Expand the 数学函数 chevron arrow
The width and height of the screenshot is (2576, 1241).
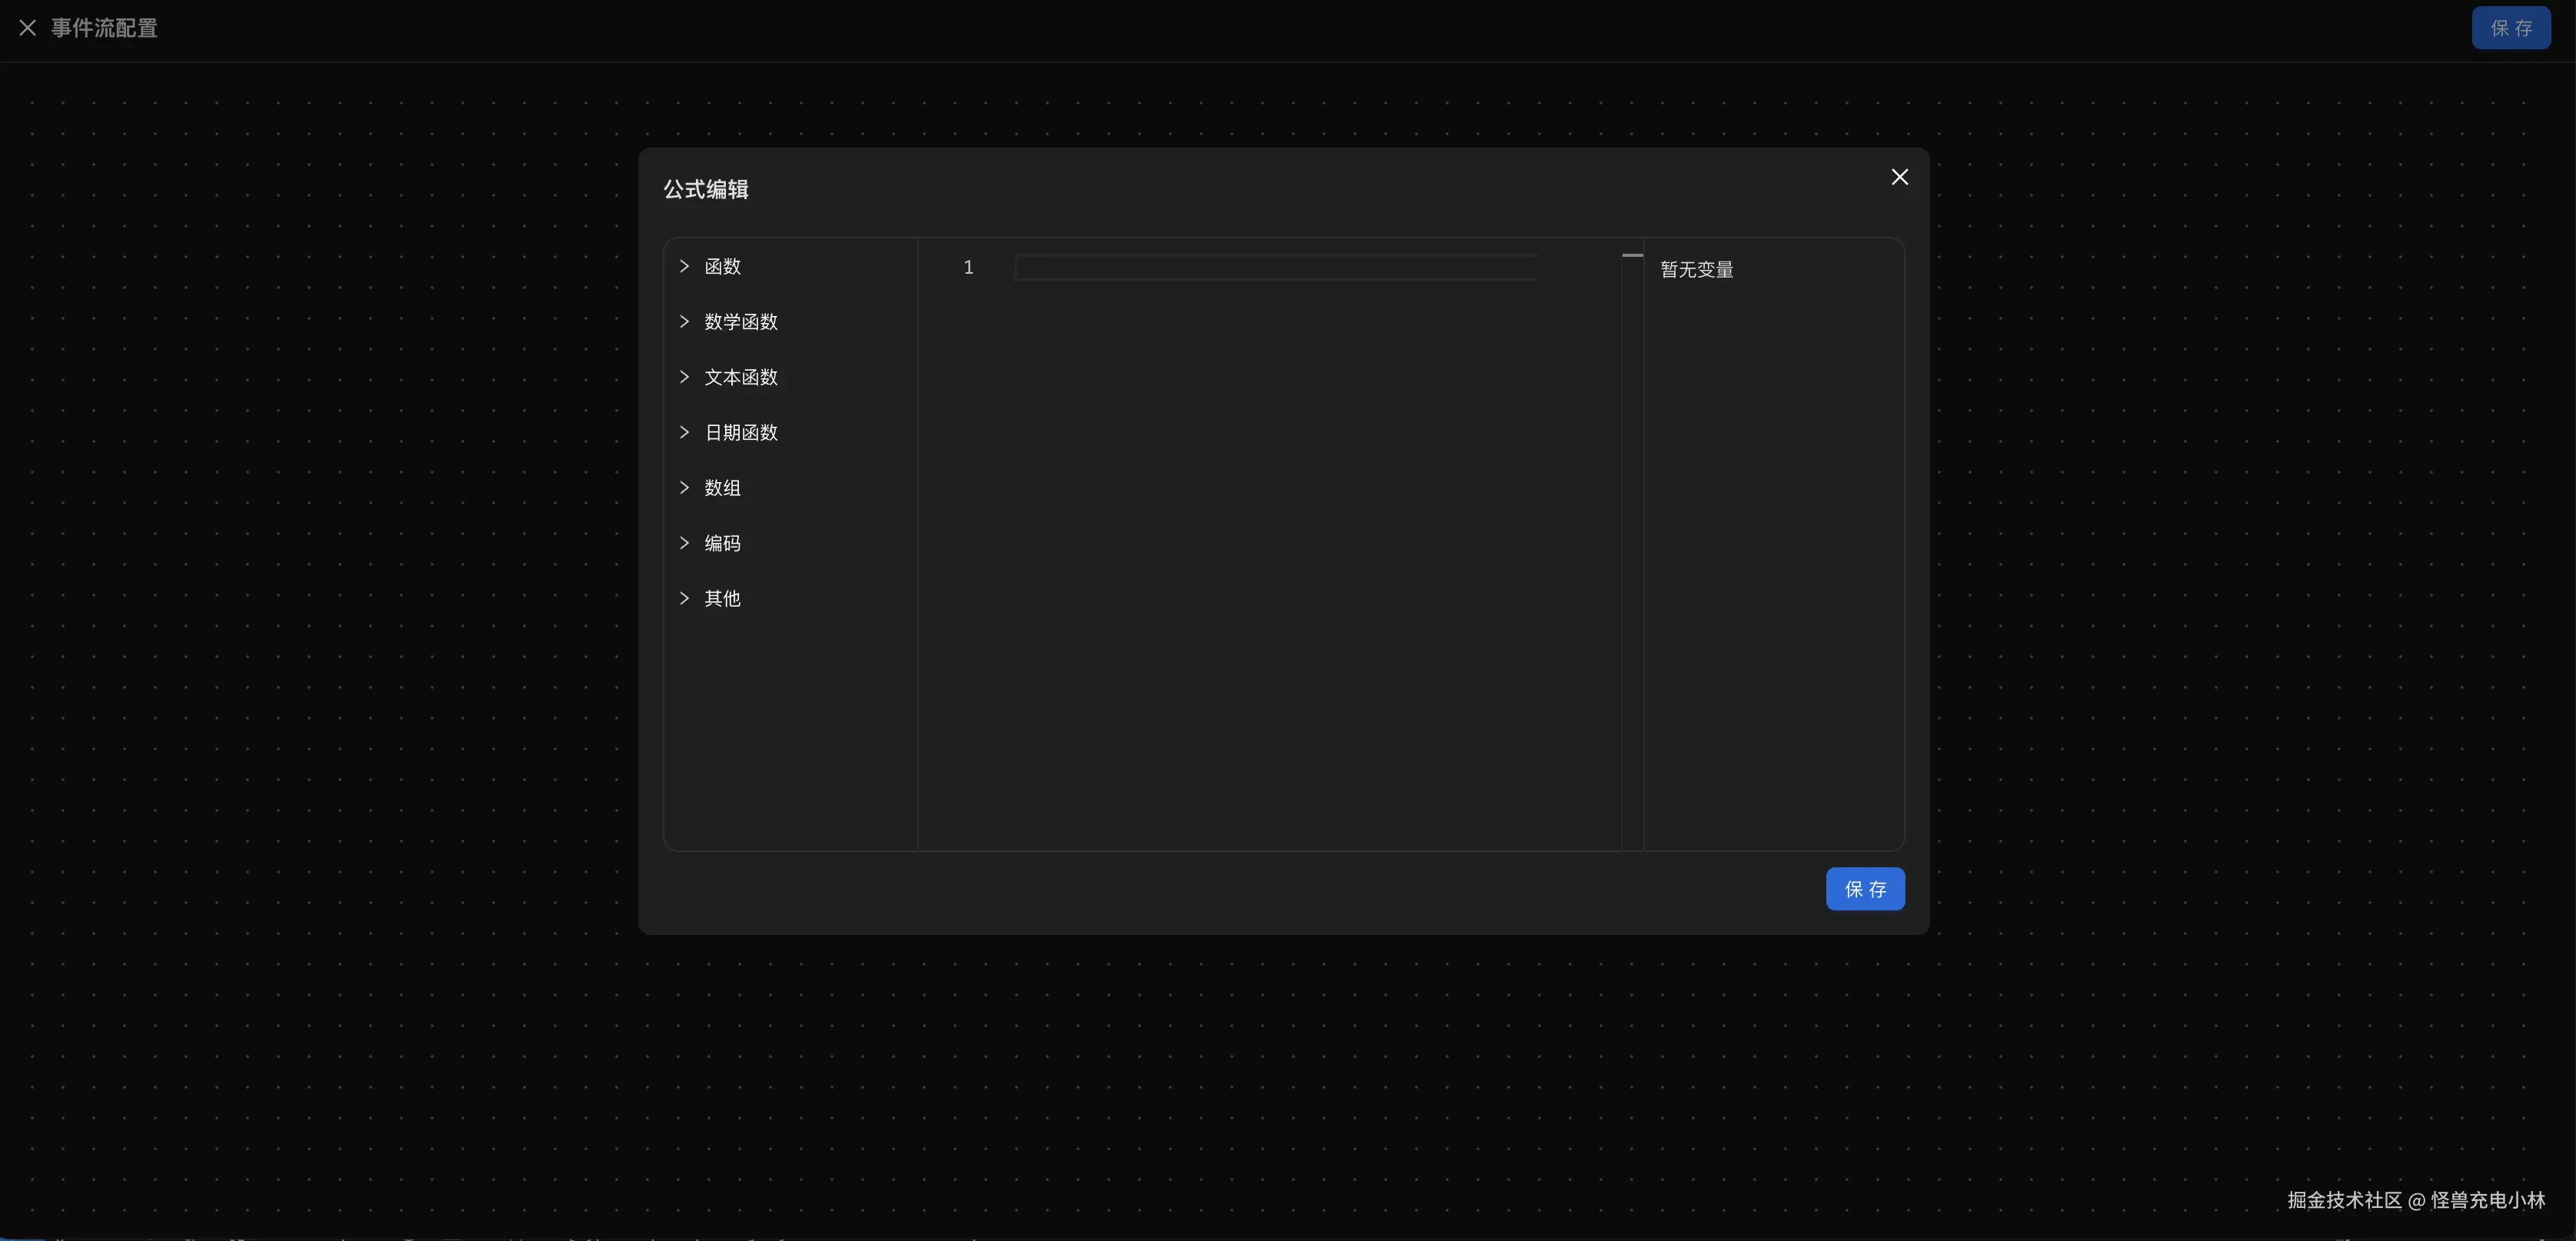(684, 321)
